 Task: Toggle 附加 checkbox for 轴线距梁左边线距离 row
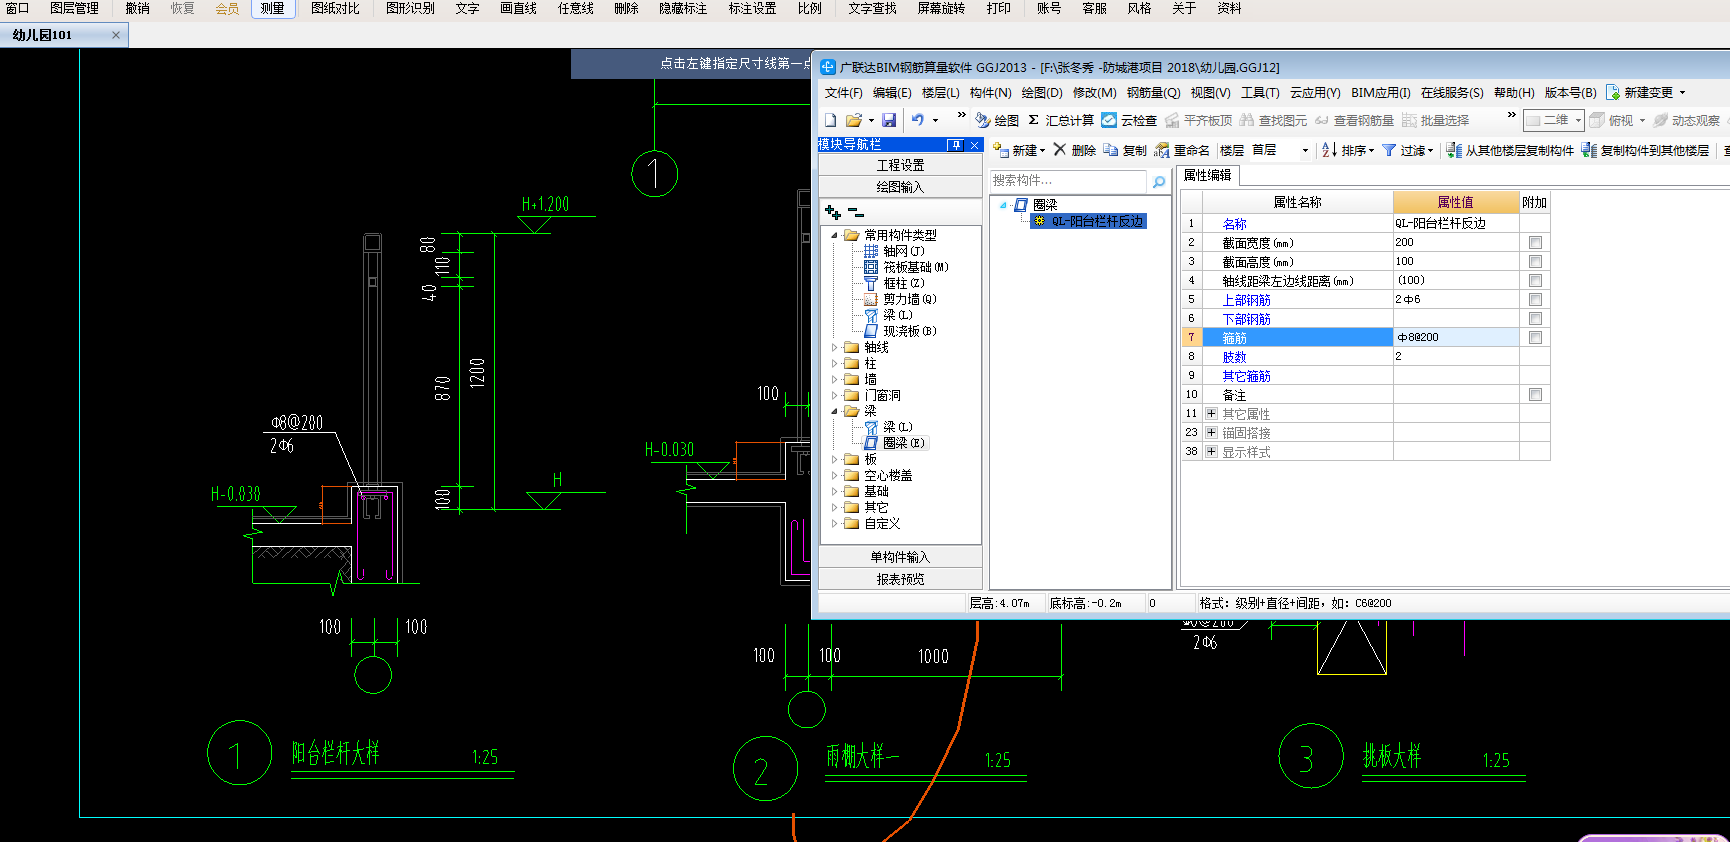1535,280
